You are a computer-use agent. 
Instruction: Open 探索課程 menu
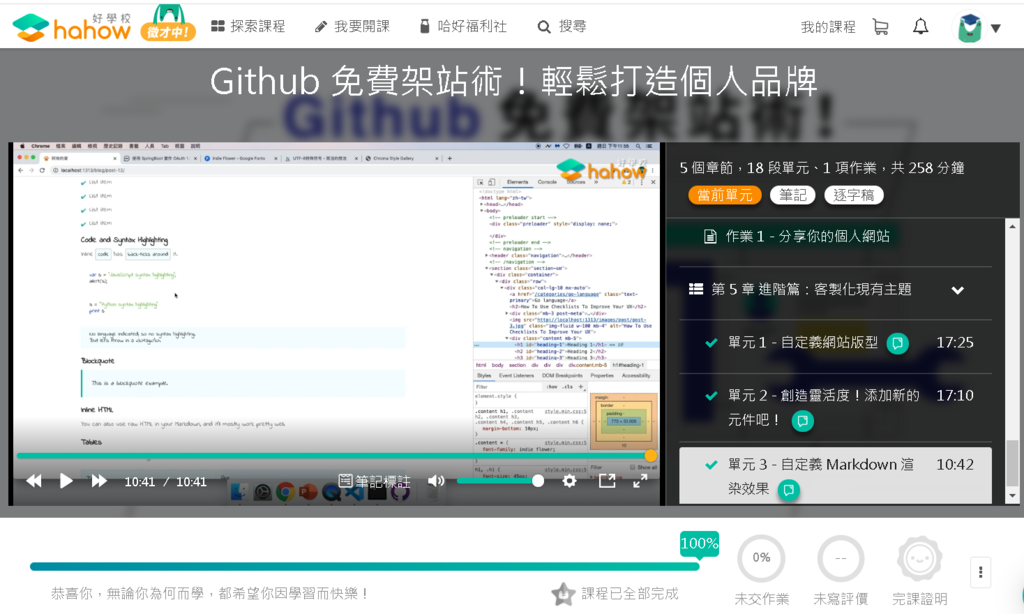248,26
